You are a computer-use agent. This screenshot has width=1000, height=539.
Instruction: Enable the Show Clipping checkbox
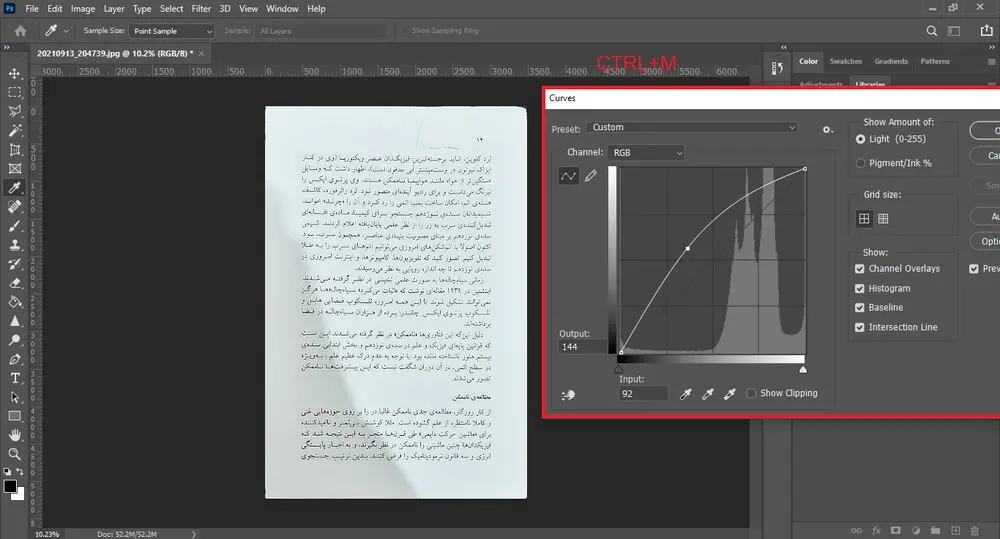tap(751, 394)
